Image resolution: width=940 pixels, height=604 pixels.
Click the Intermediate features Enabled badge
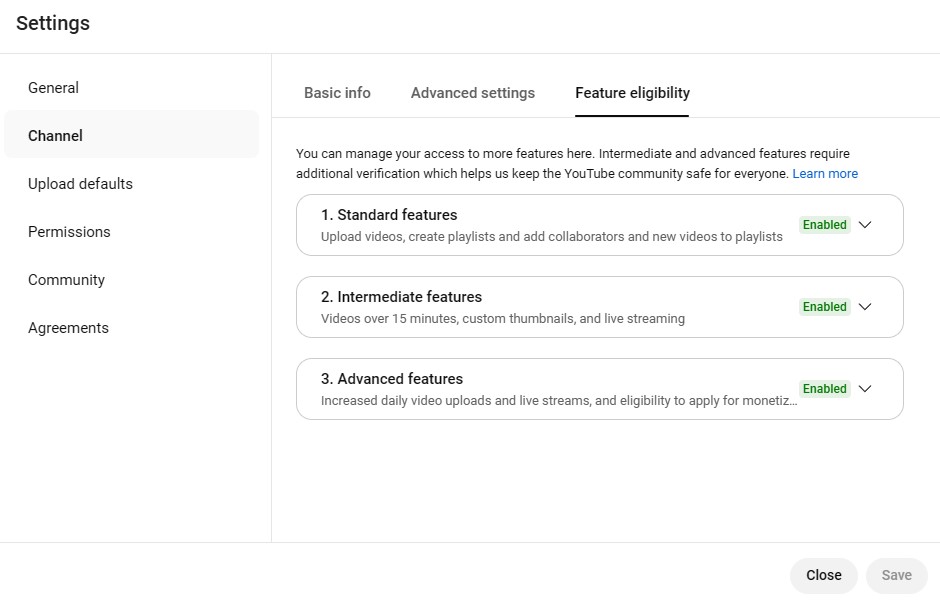[x=825, y=307]
